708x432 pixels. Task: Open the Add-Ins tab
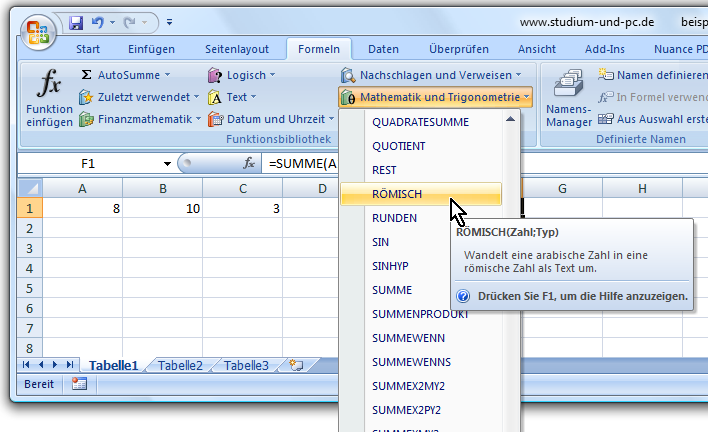pyautogui.click(x=605, y=49)
